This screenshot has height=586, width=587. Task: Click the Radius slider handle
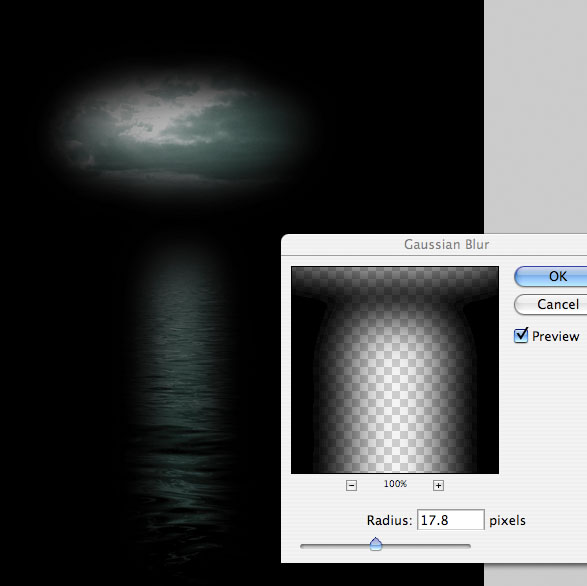click(x=375, y=544)
